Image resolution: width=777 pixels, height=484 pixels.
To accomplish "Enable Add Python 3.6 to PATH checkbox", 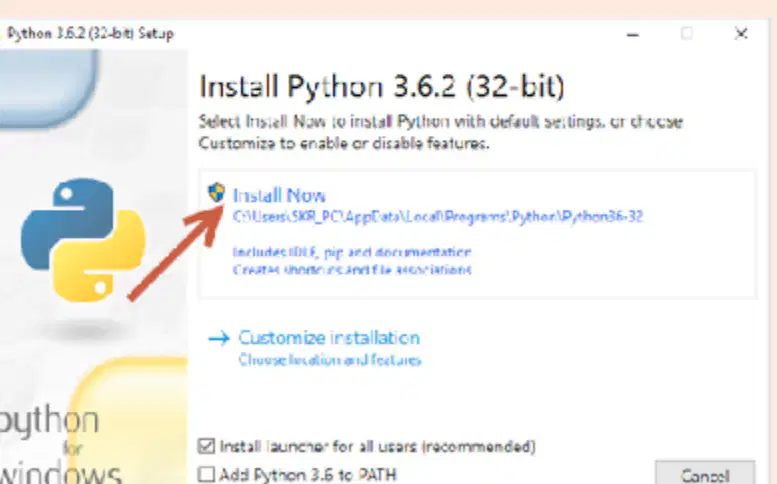I will coord(206,474).
